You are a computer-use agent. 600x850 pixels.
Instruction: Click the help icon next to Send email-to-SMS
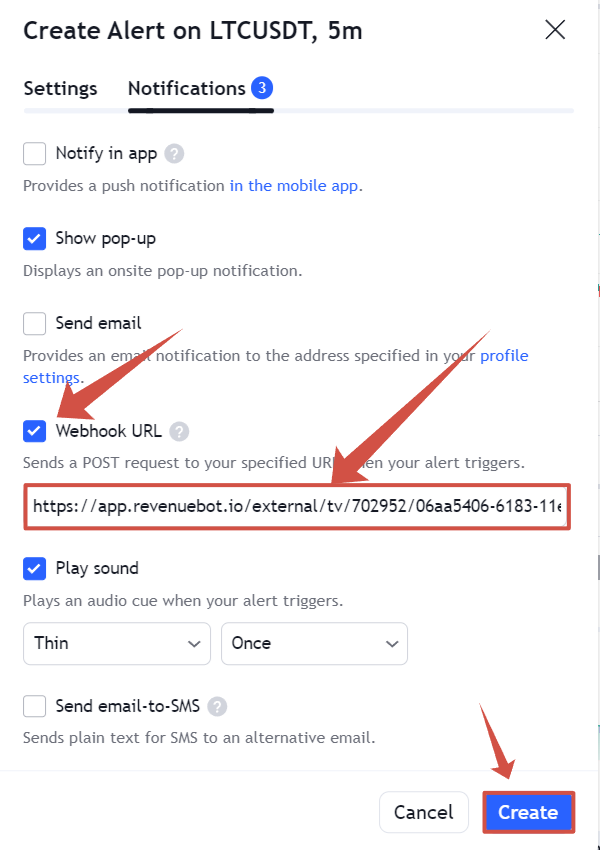coord(217,707)
